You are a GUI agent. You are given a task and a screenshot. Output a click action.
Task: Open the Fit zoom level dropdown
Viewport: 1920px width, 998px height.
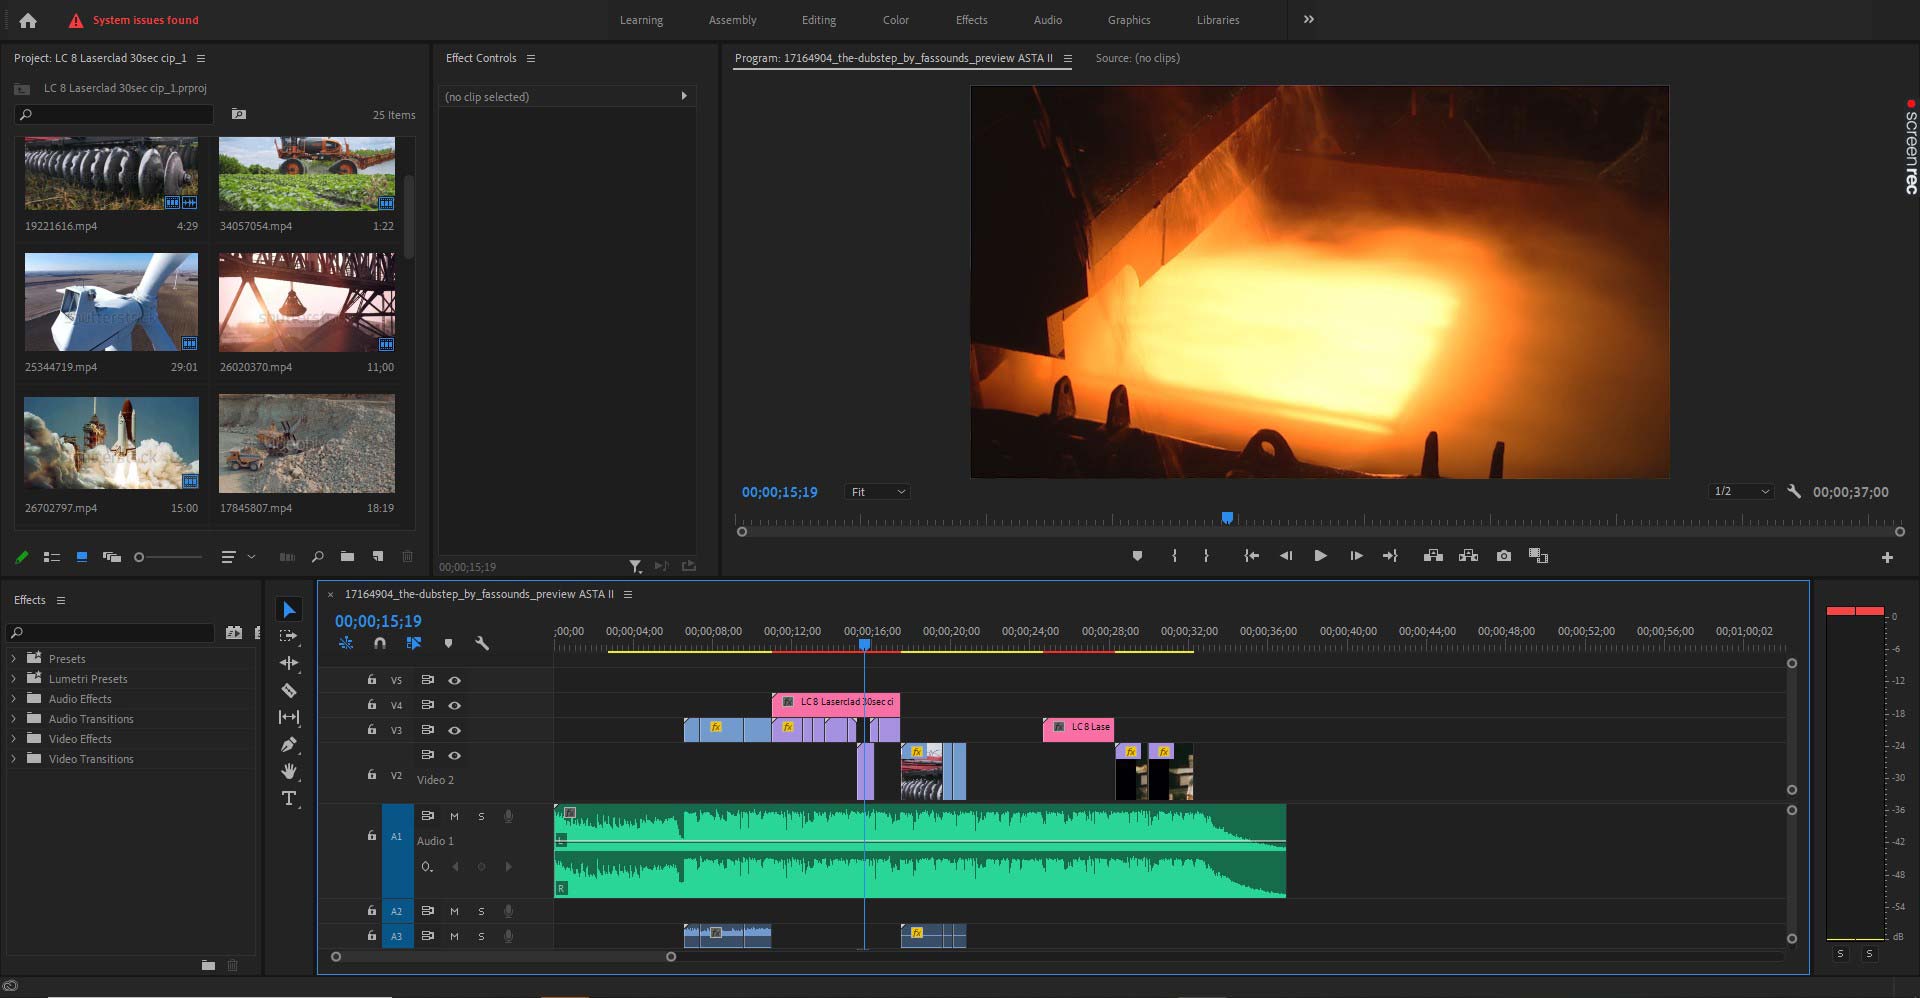tap(878, 492)
